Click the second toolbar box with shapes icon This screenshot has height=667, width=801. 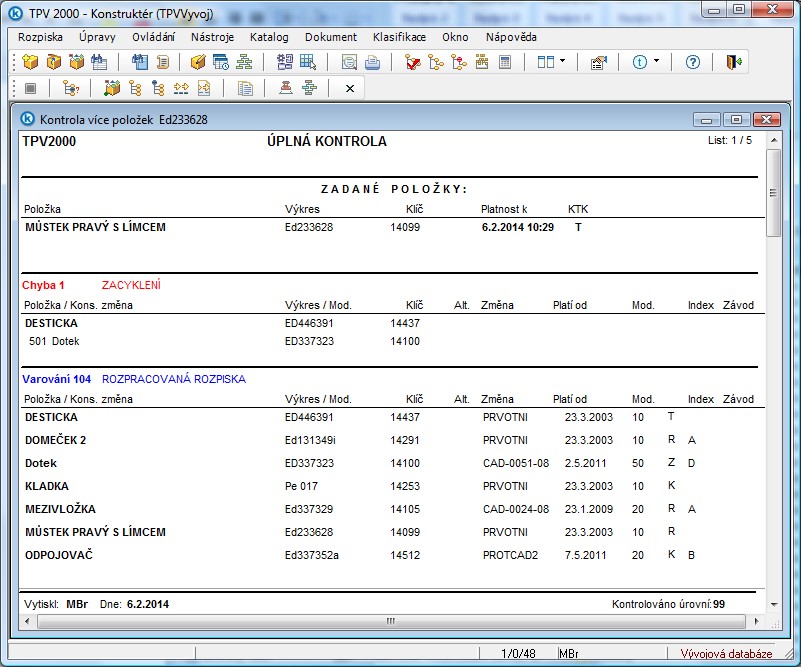pyautogui.click(x=111, y=88)
